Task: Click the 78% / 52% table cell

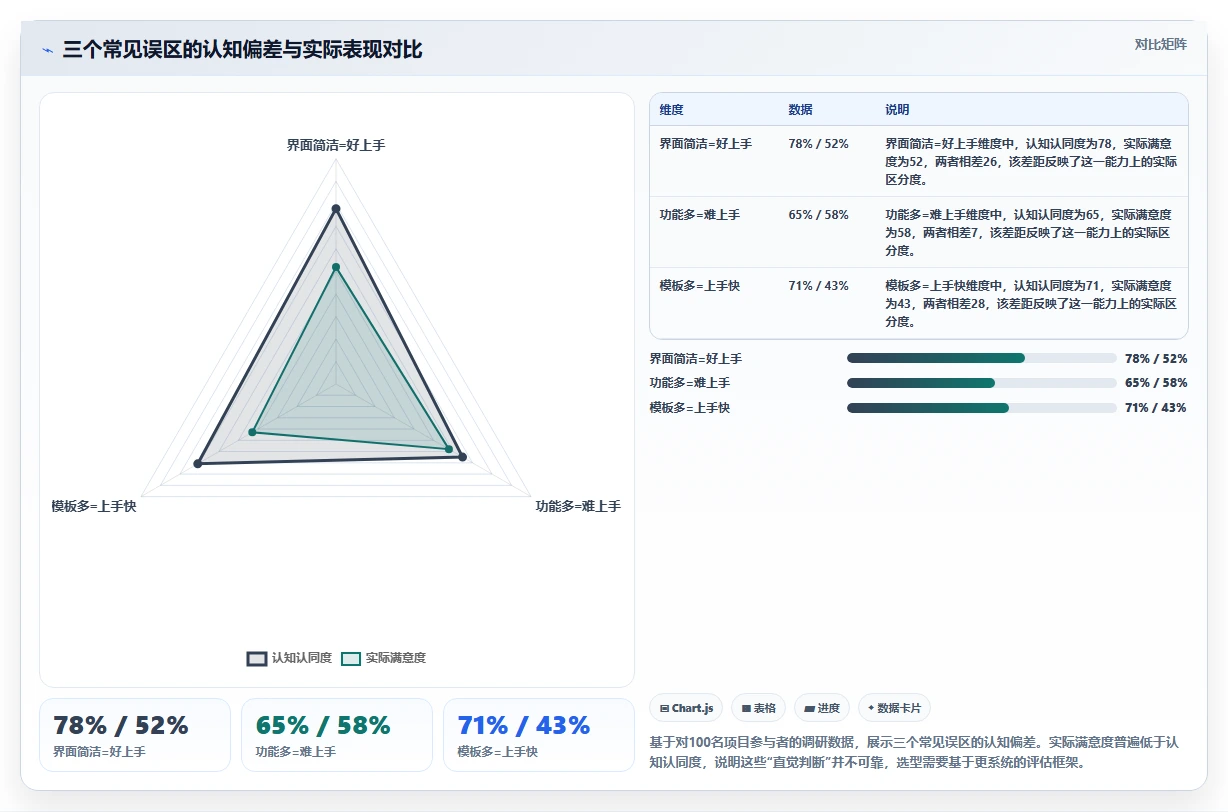Action: [818, 144]
